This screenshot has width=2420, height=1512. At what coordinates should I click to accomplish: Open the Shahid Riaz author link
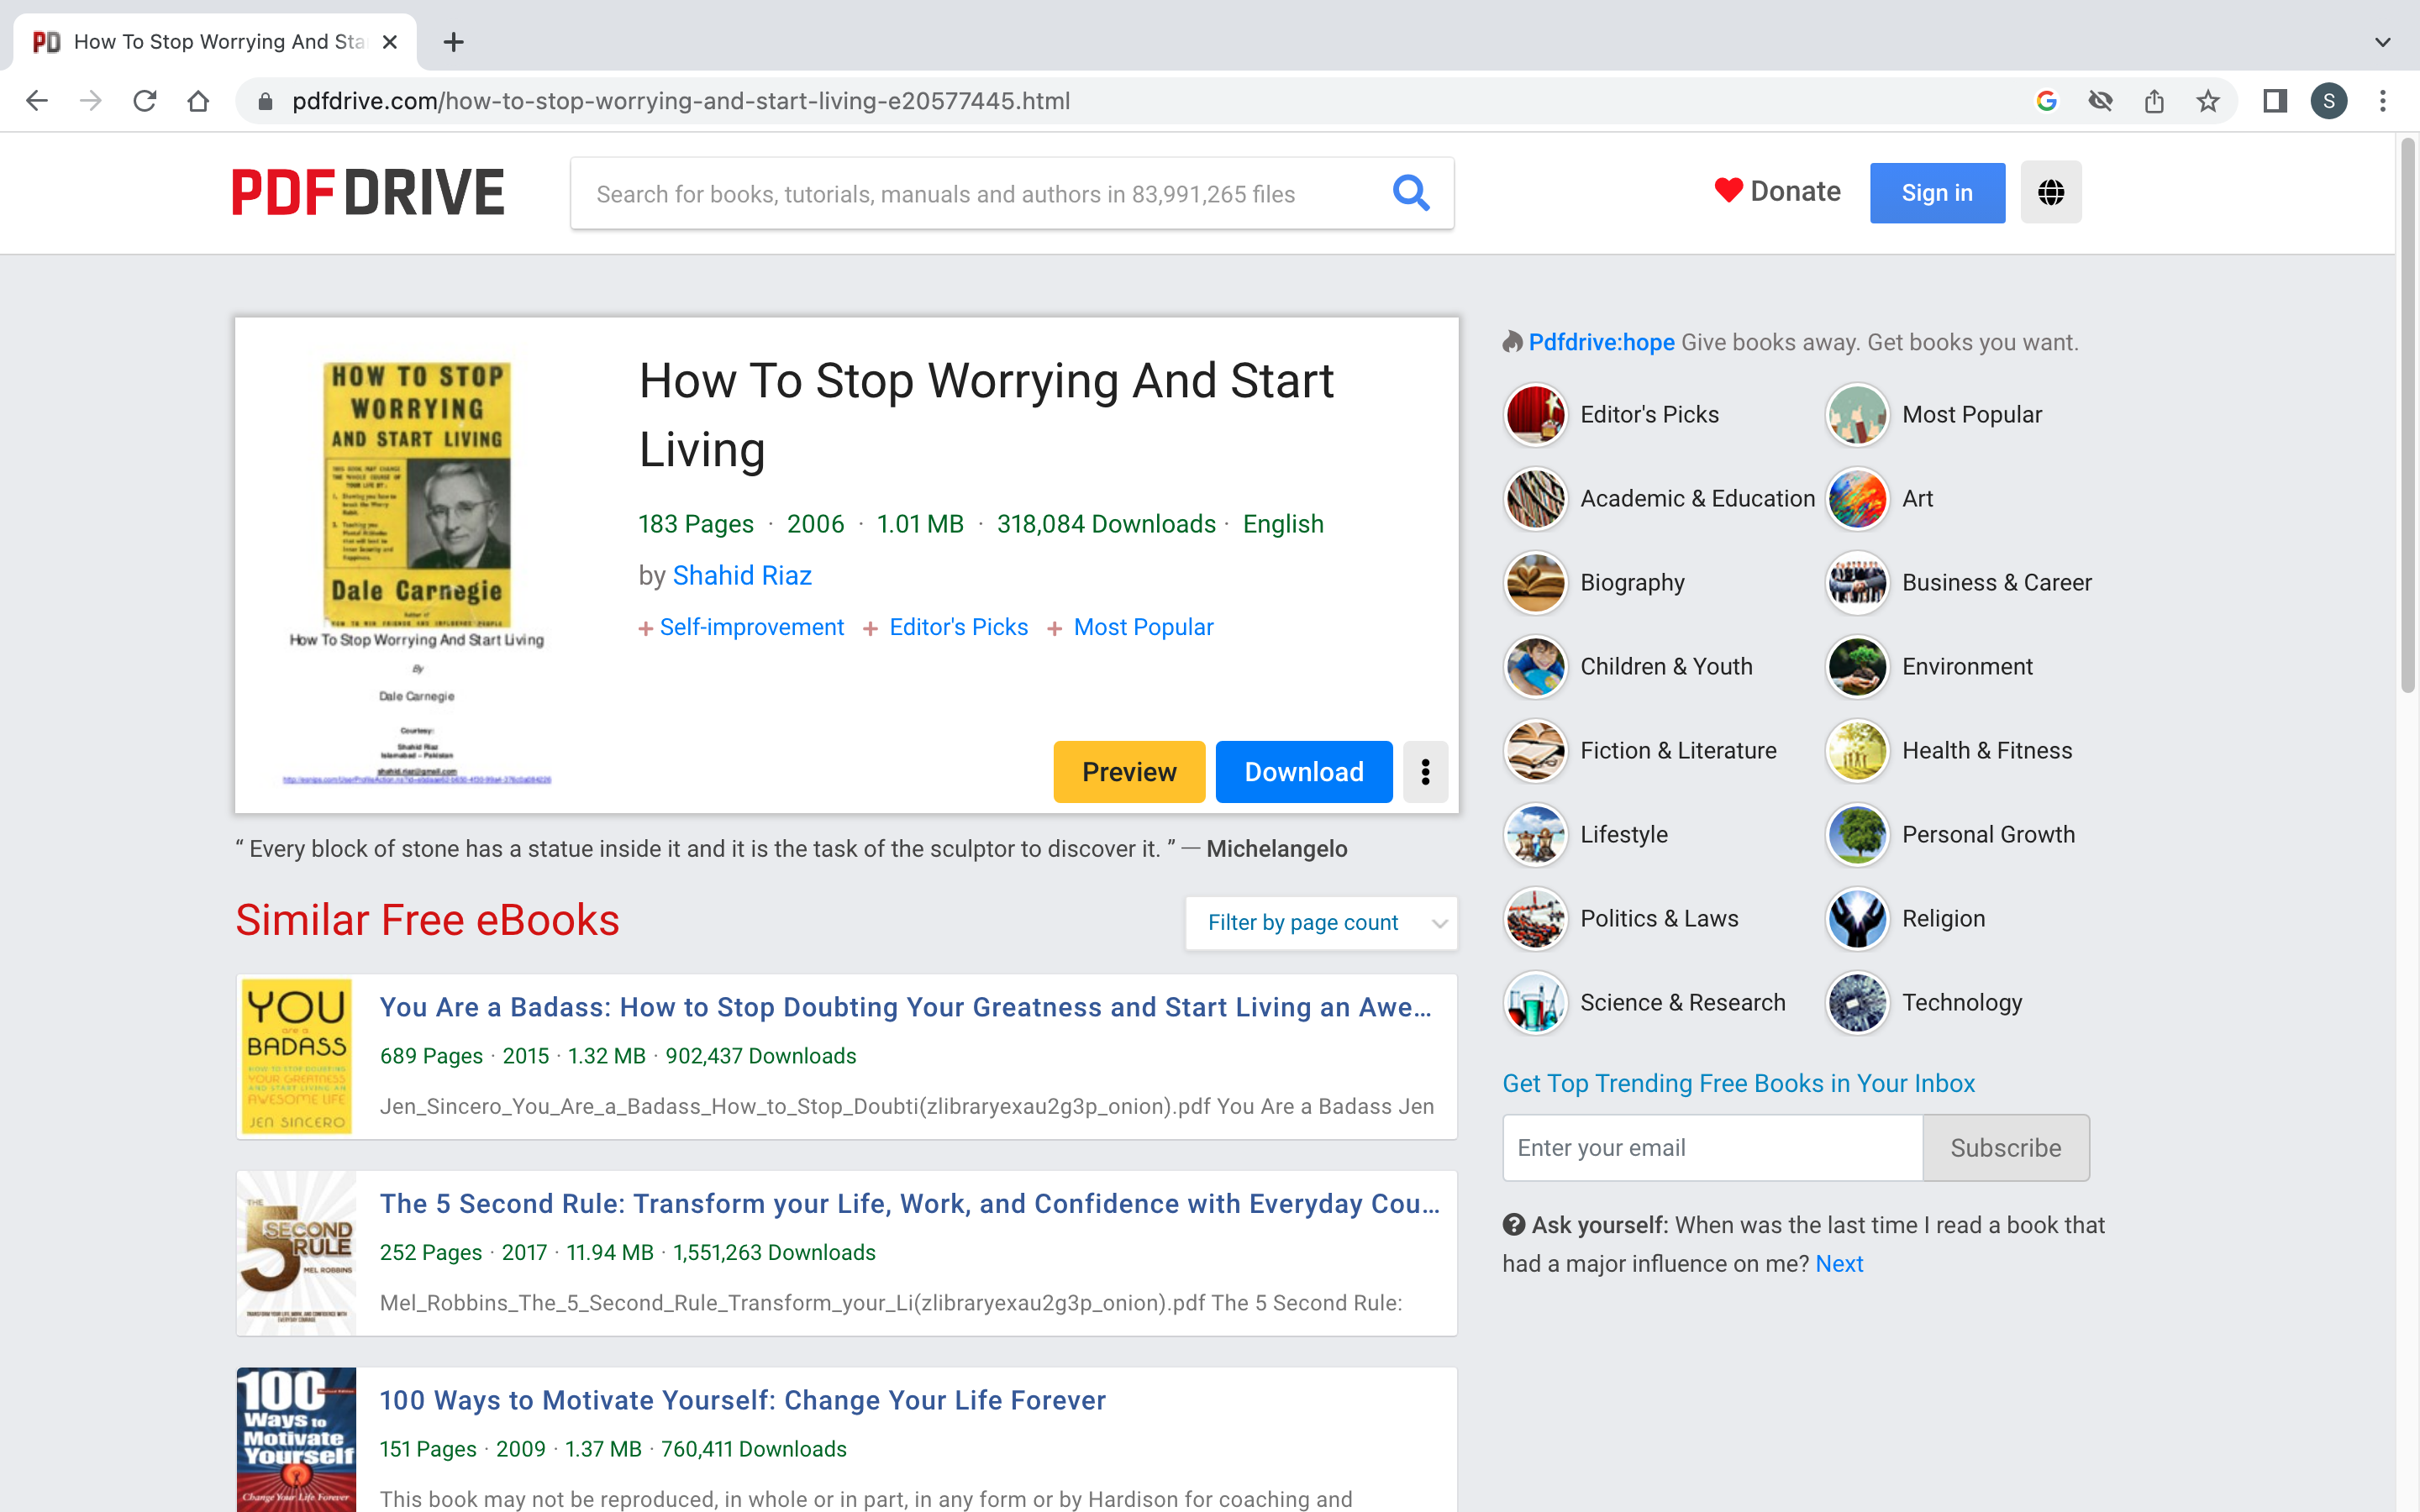click(x=742, y=576)
